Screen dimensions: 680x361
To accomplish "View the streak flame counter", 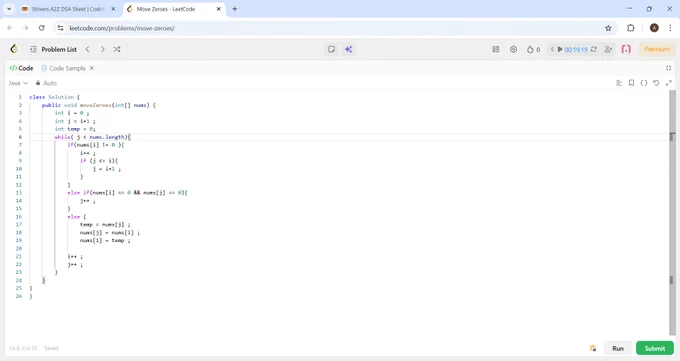I will point(533,49).
